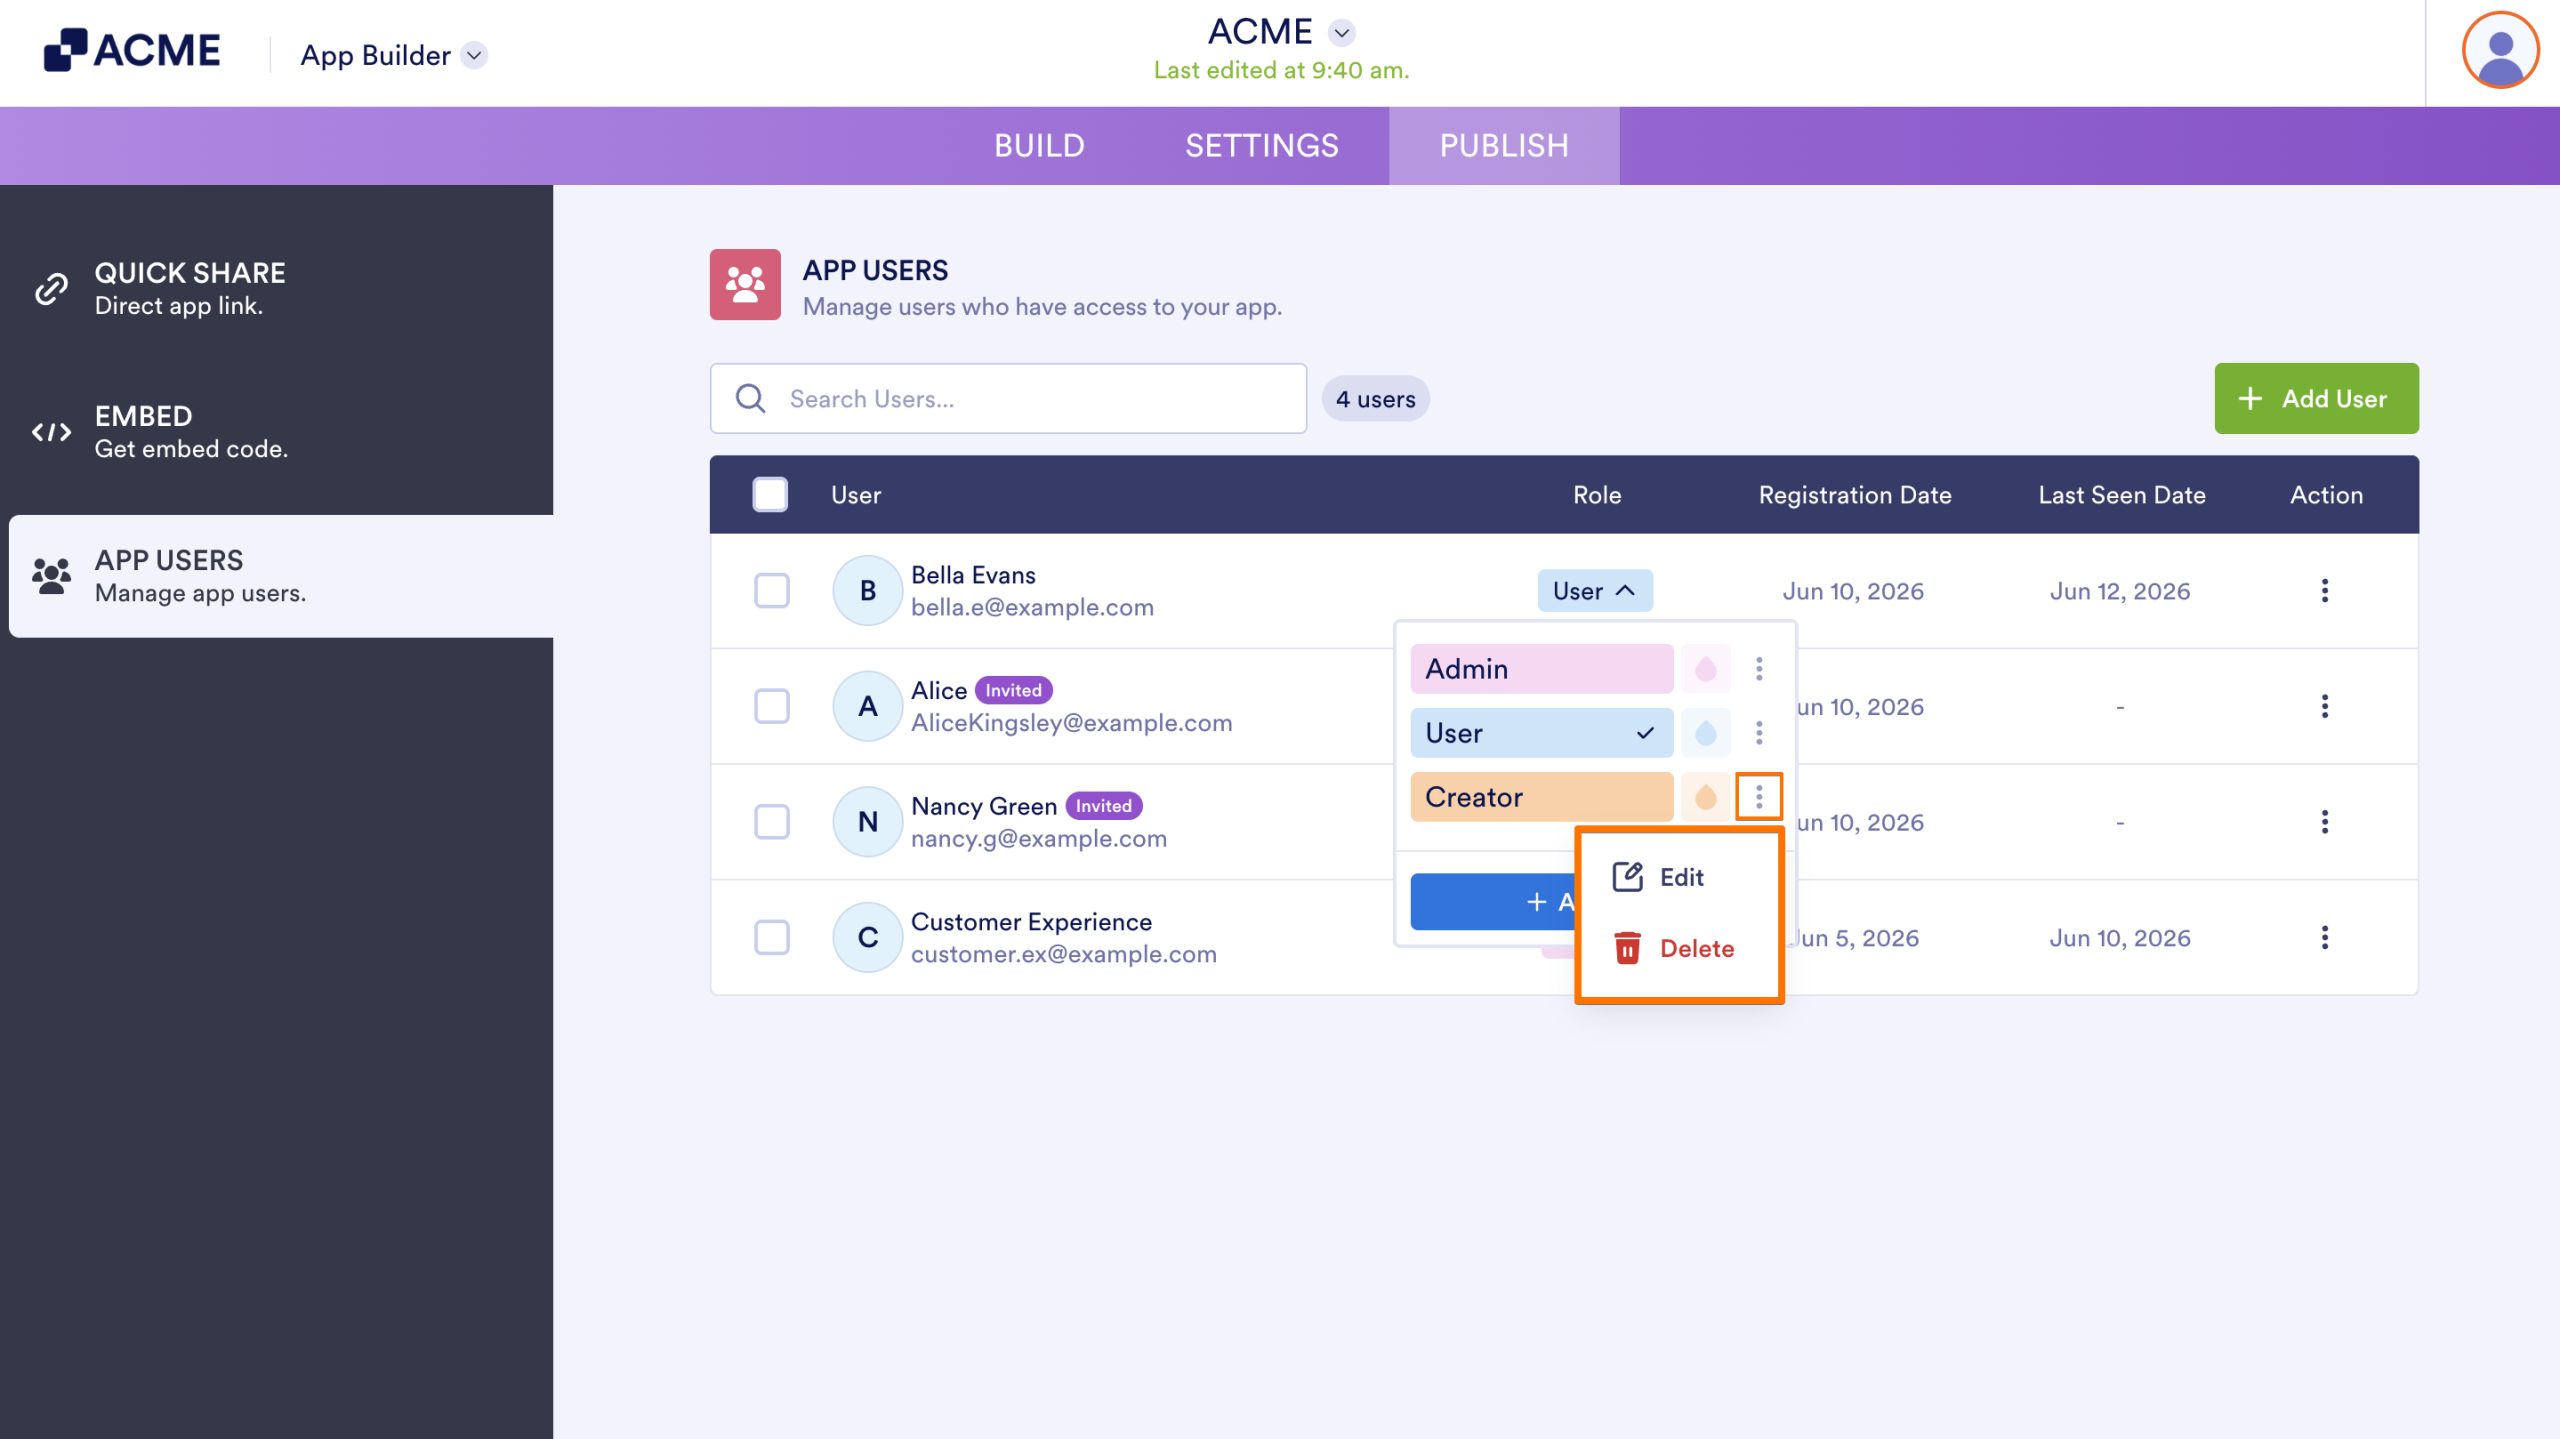The image size is (2560, 1439).
Task: Click AliceKingsley@example.com email text
Action: click(1071, 722)
